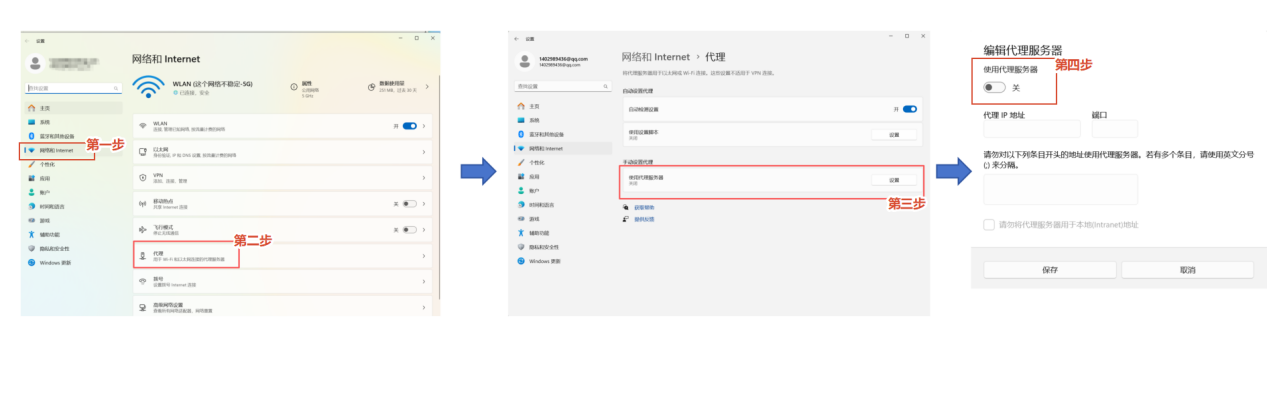Viewport: 1267px width, 402px height.
Task: Click the 提供反馈 feedback icon in 代理 window
Action: (x=626, y=218)
